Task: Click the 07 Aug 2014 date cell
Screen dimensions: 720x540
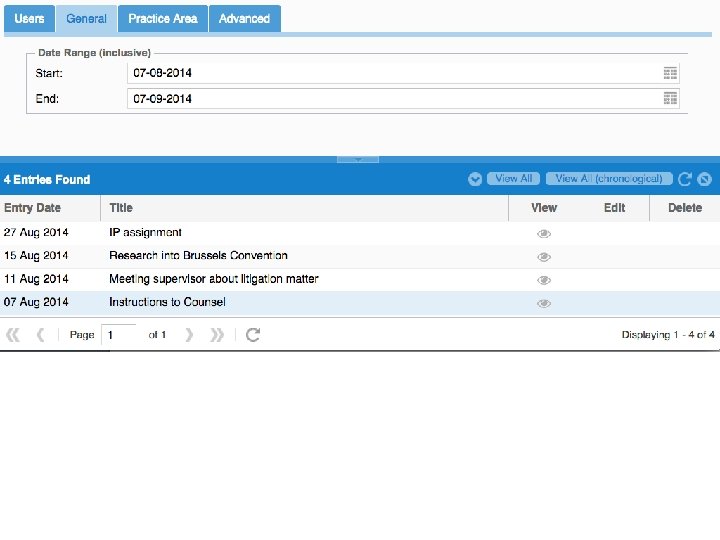Action: 36,302
